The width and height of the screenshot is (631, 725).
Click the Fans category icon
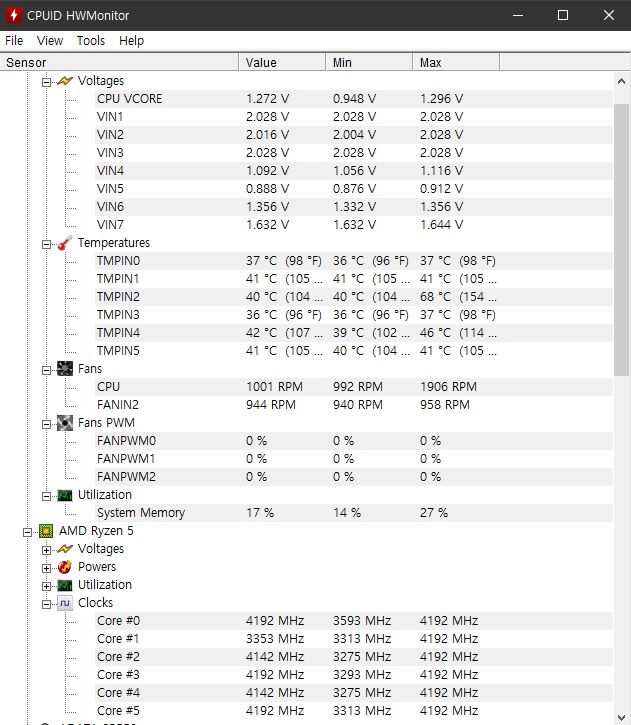[x=65, y=369]
